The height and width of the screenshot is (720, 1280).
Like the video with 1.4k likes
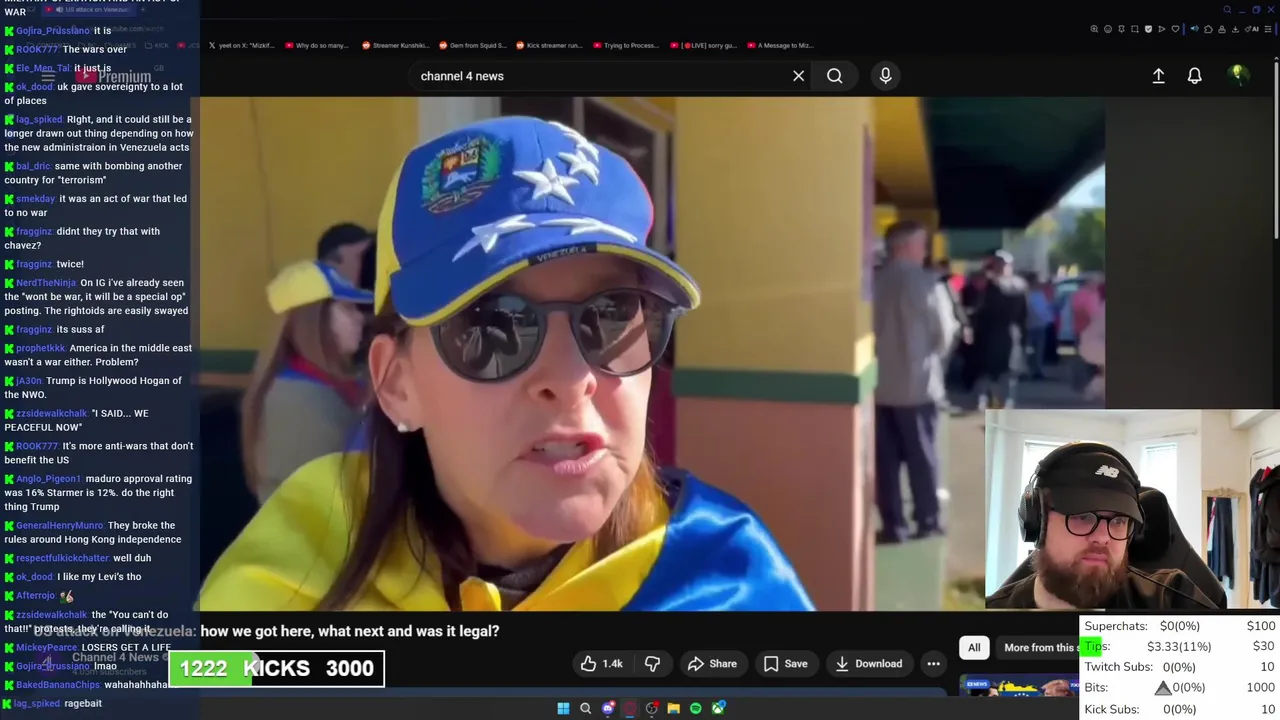pyautogui.click(x=601, y=664)
